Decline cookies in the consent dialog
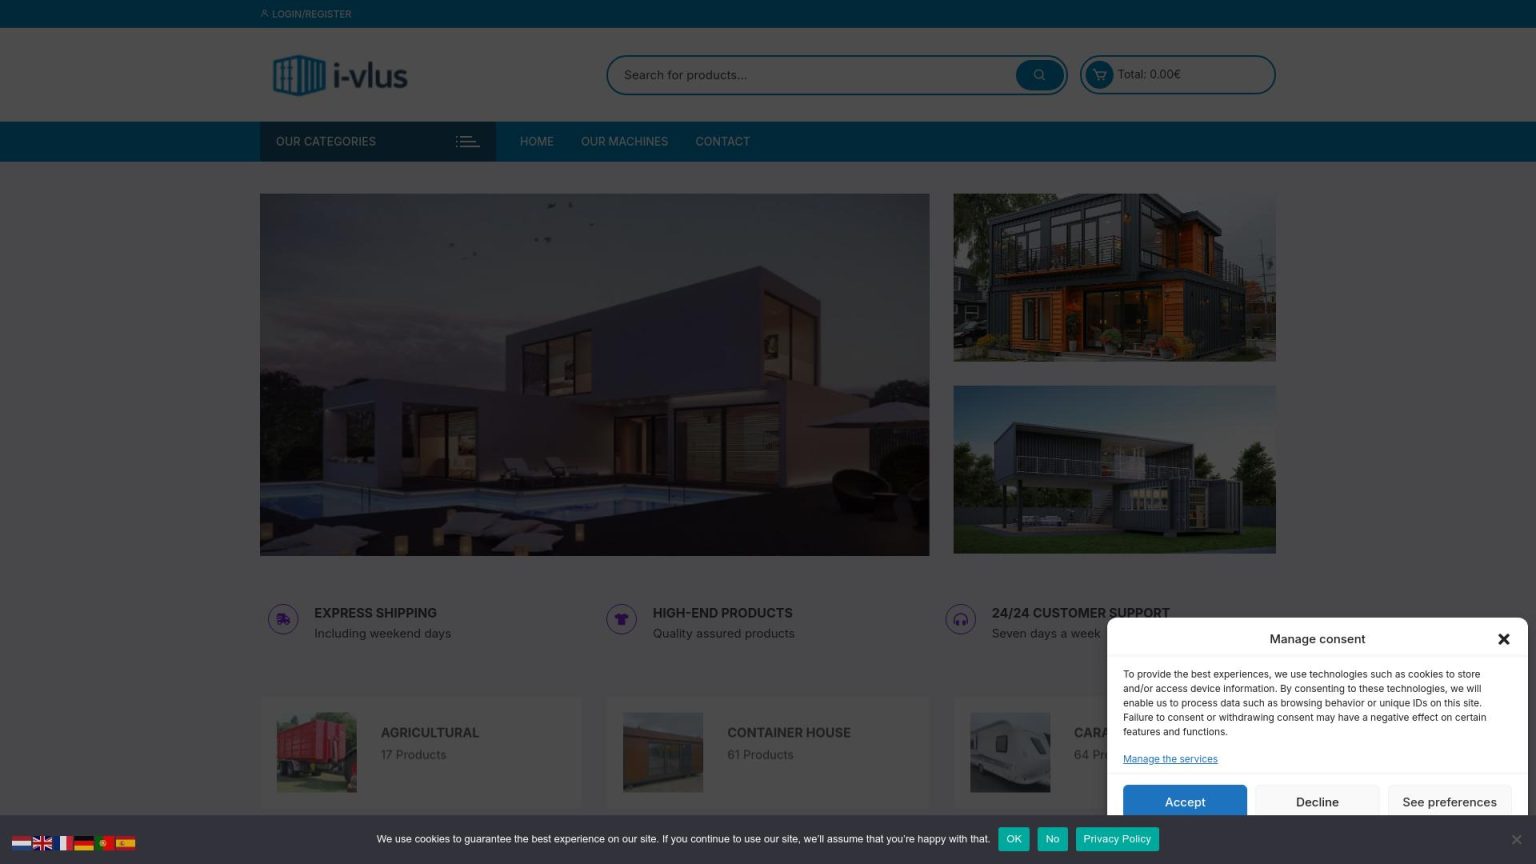This screenshot has width=1536, height=864. point(1317,802)
